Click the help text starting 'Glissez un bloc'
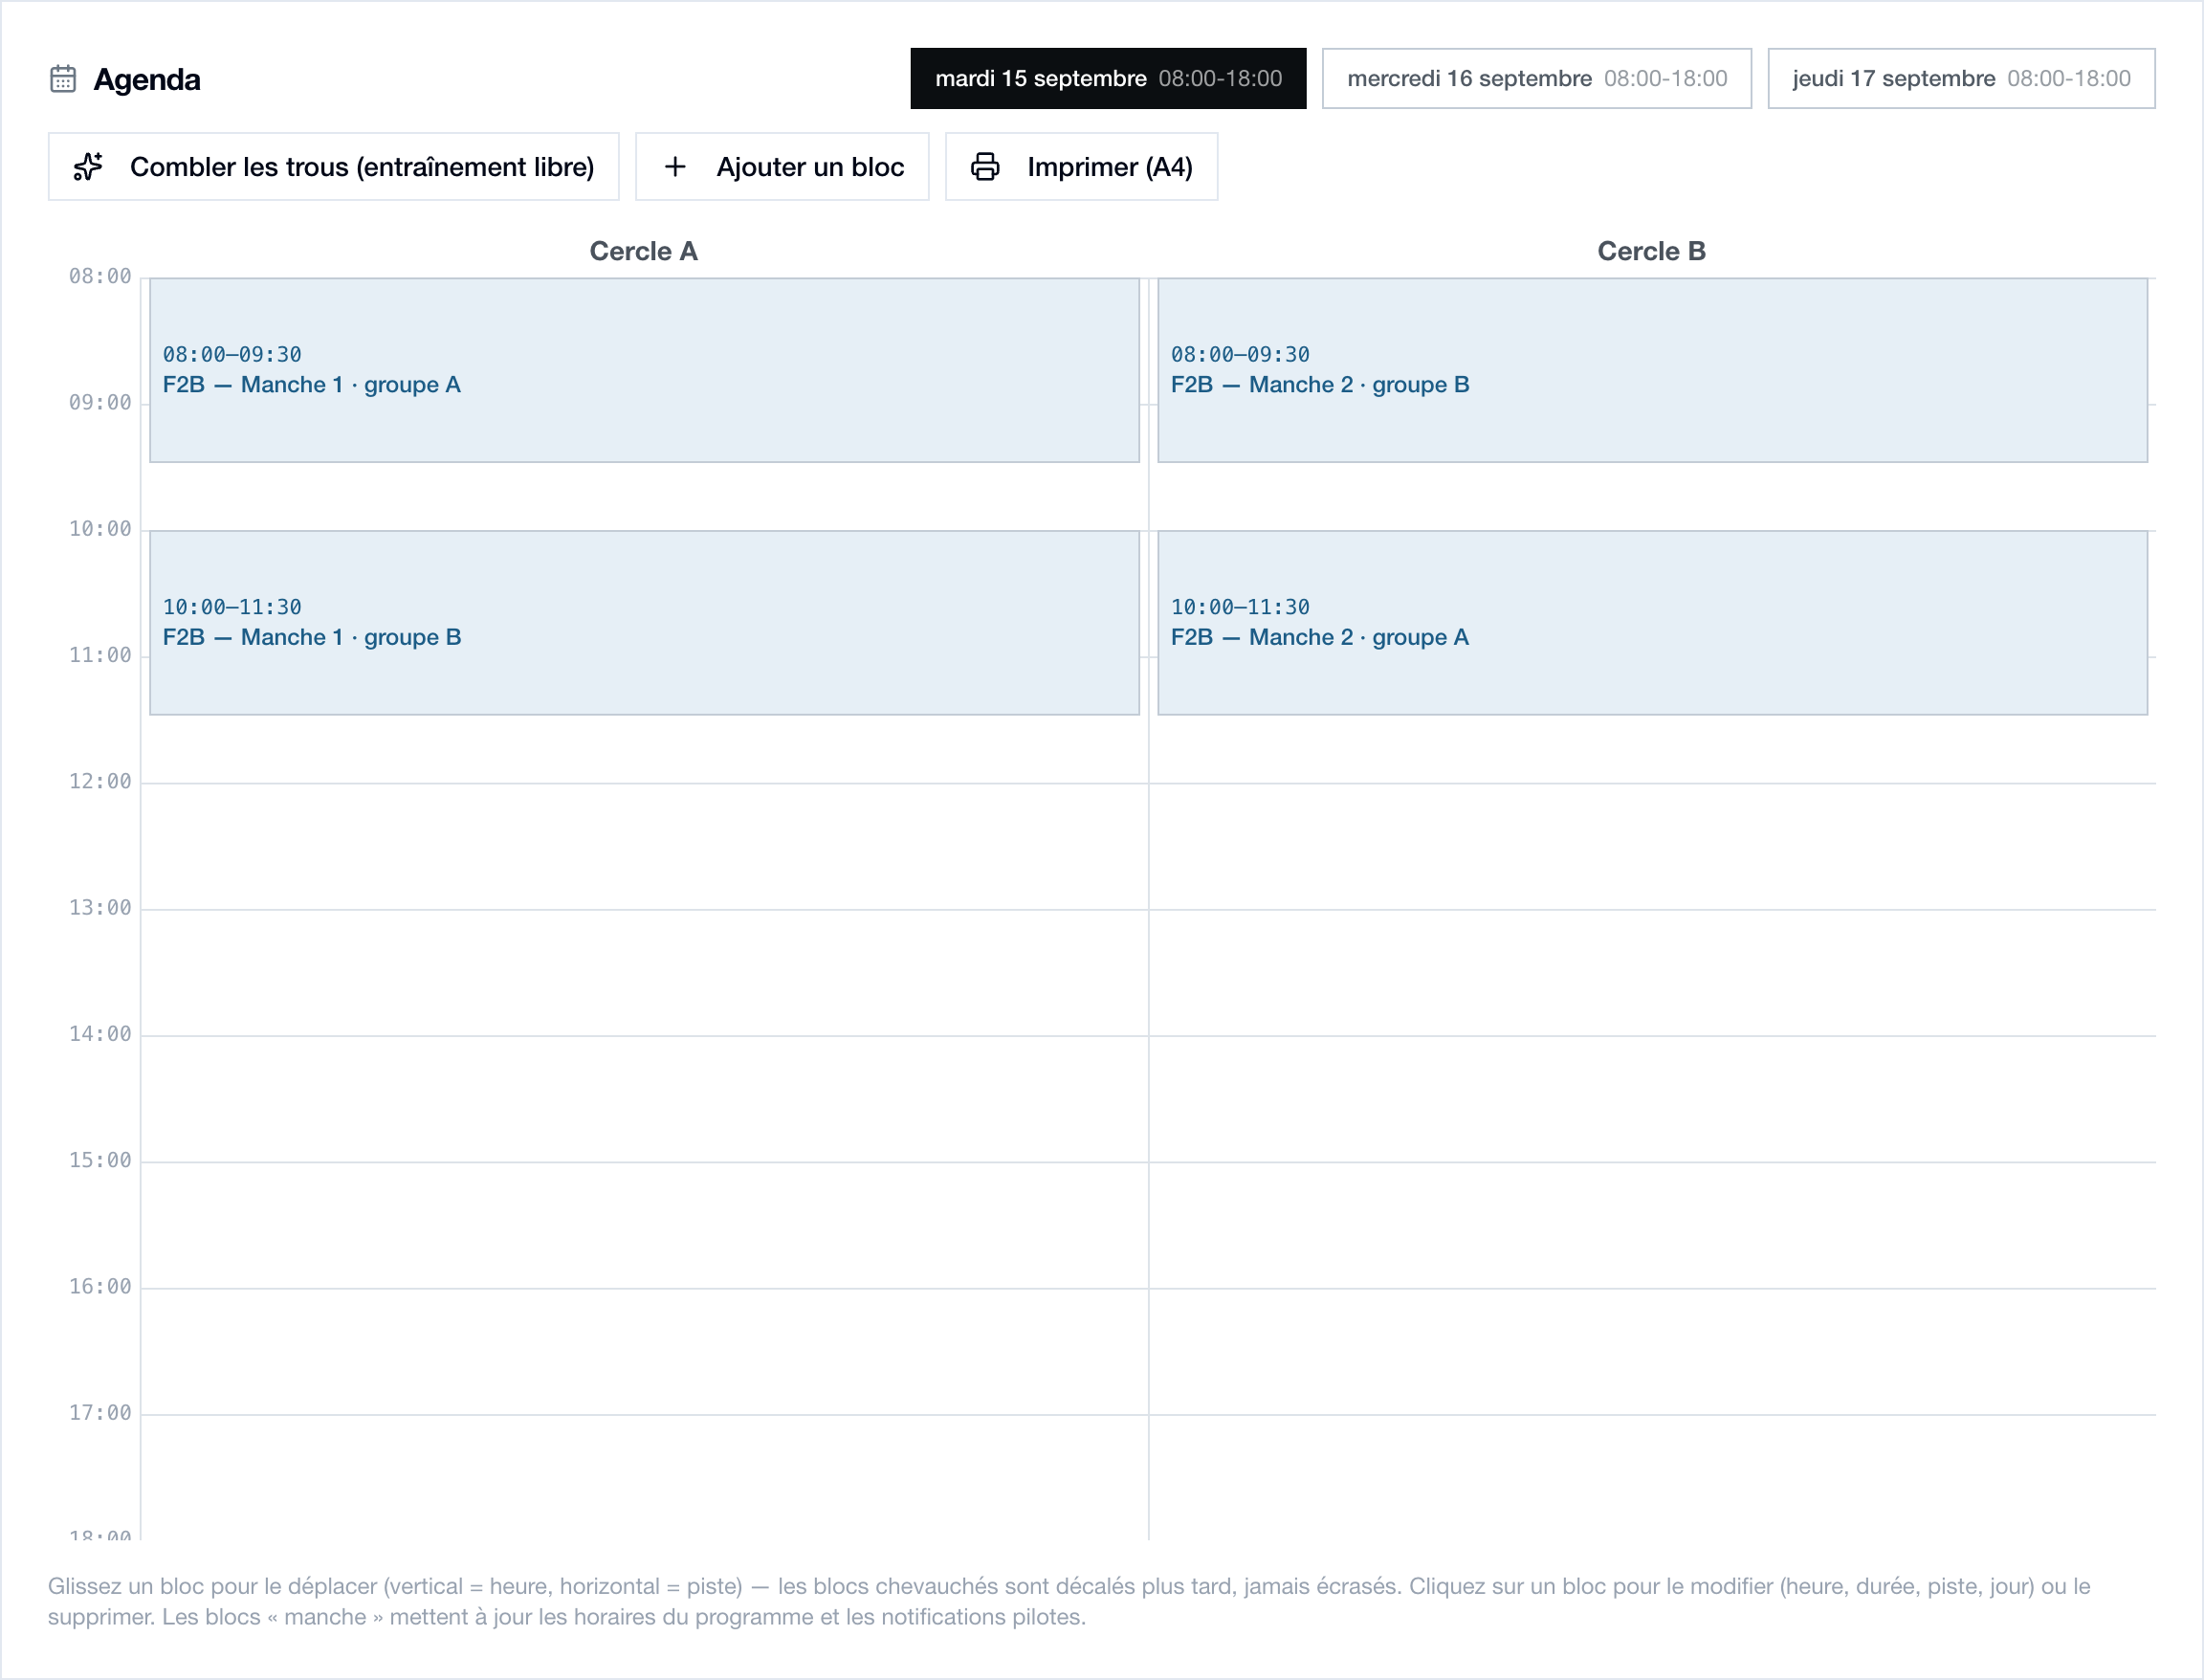 click(1069, 1601)
